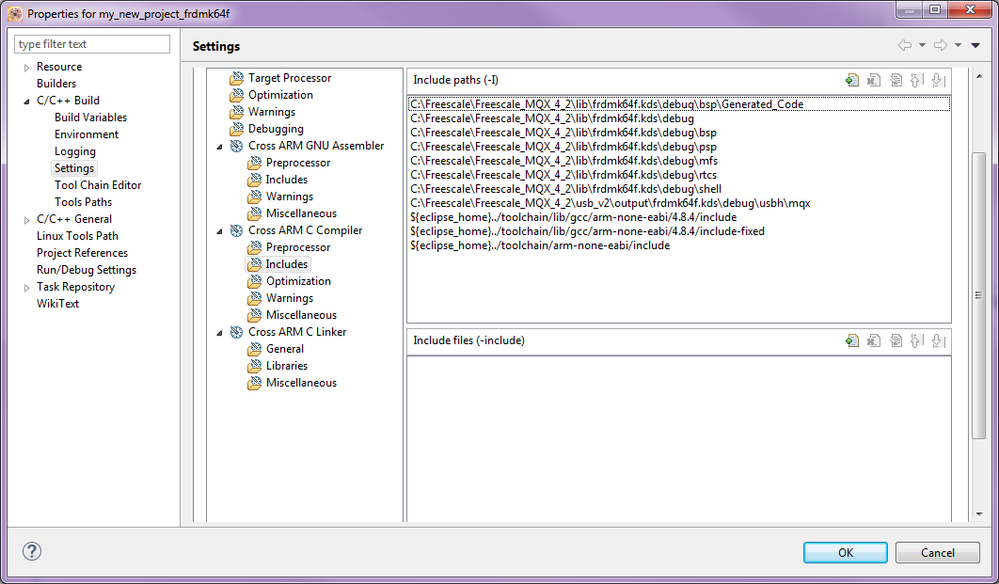This screenshot has height=584, width=999.
Task: Open the C Compiler Warnings settings
Action: tap(289, 298)
